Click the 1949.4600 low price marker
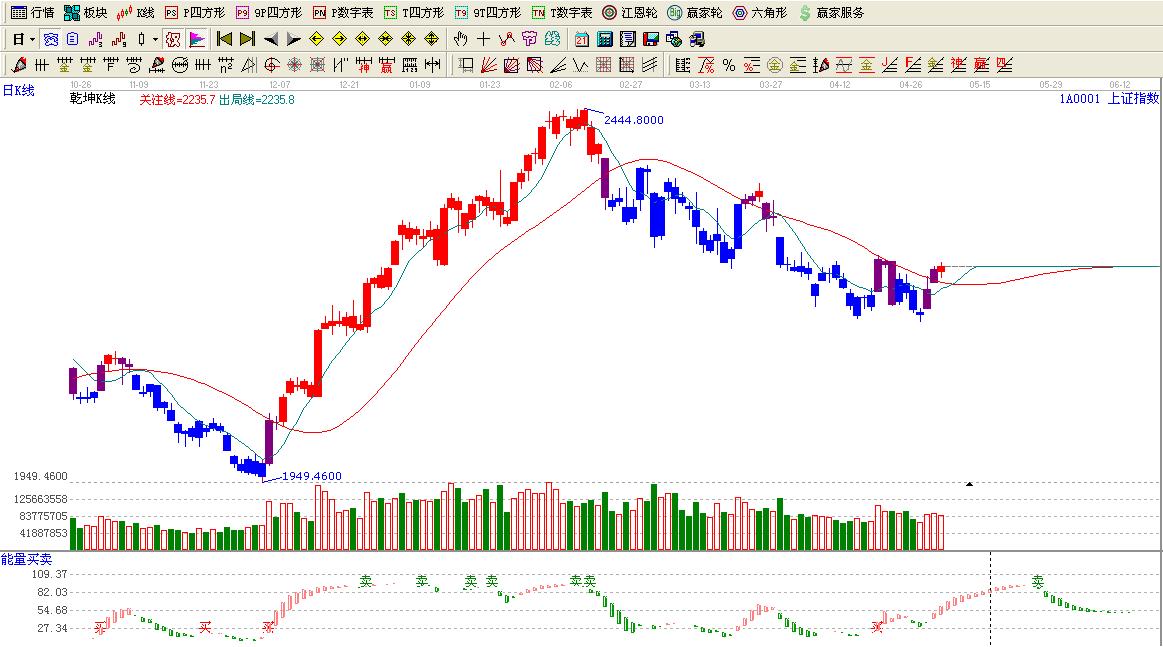Viewport: 1163px width, 647px height. (x=311, y=476)
